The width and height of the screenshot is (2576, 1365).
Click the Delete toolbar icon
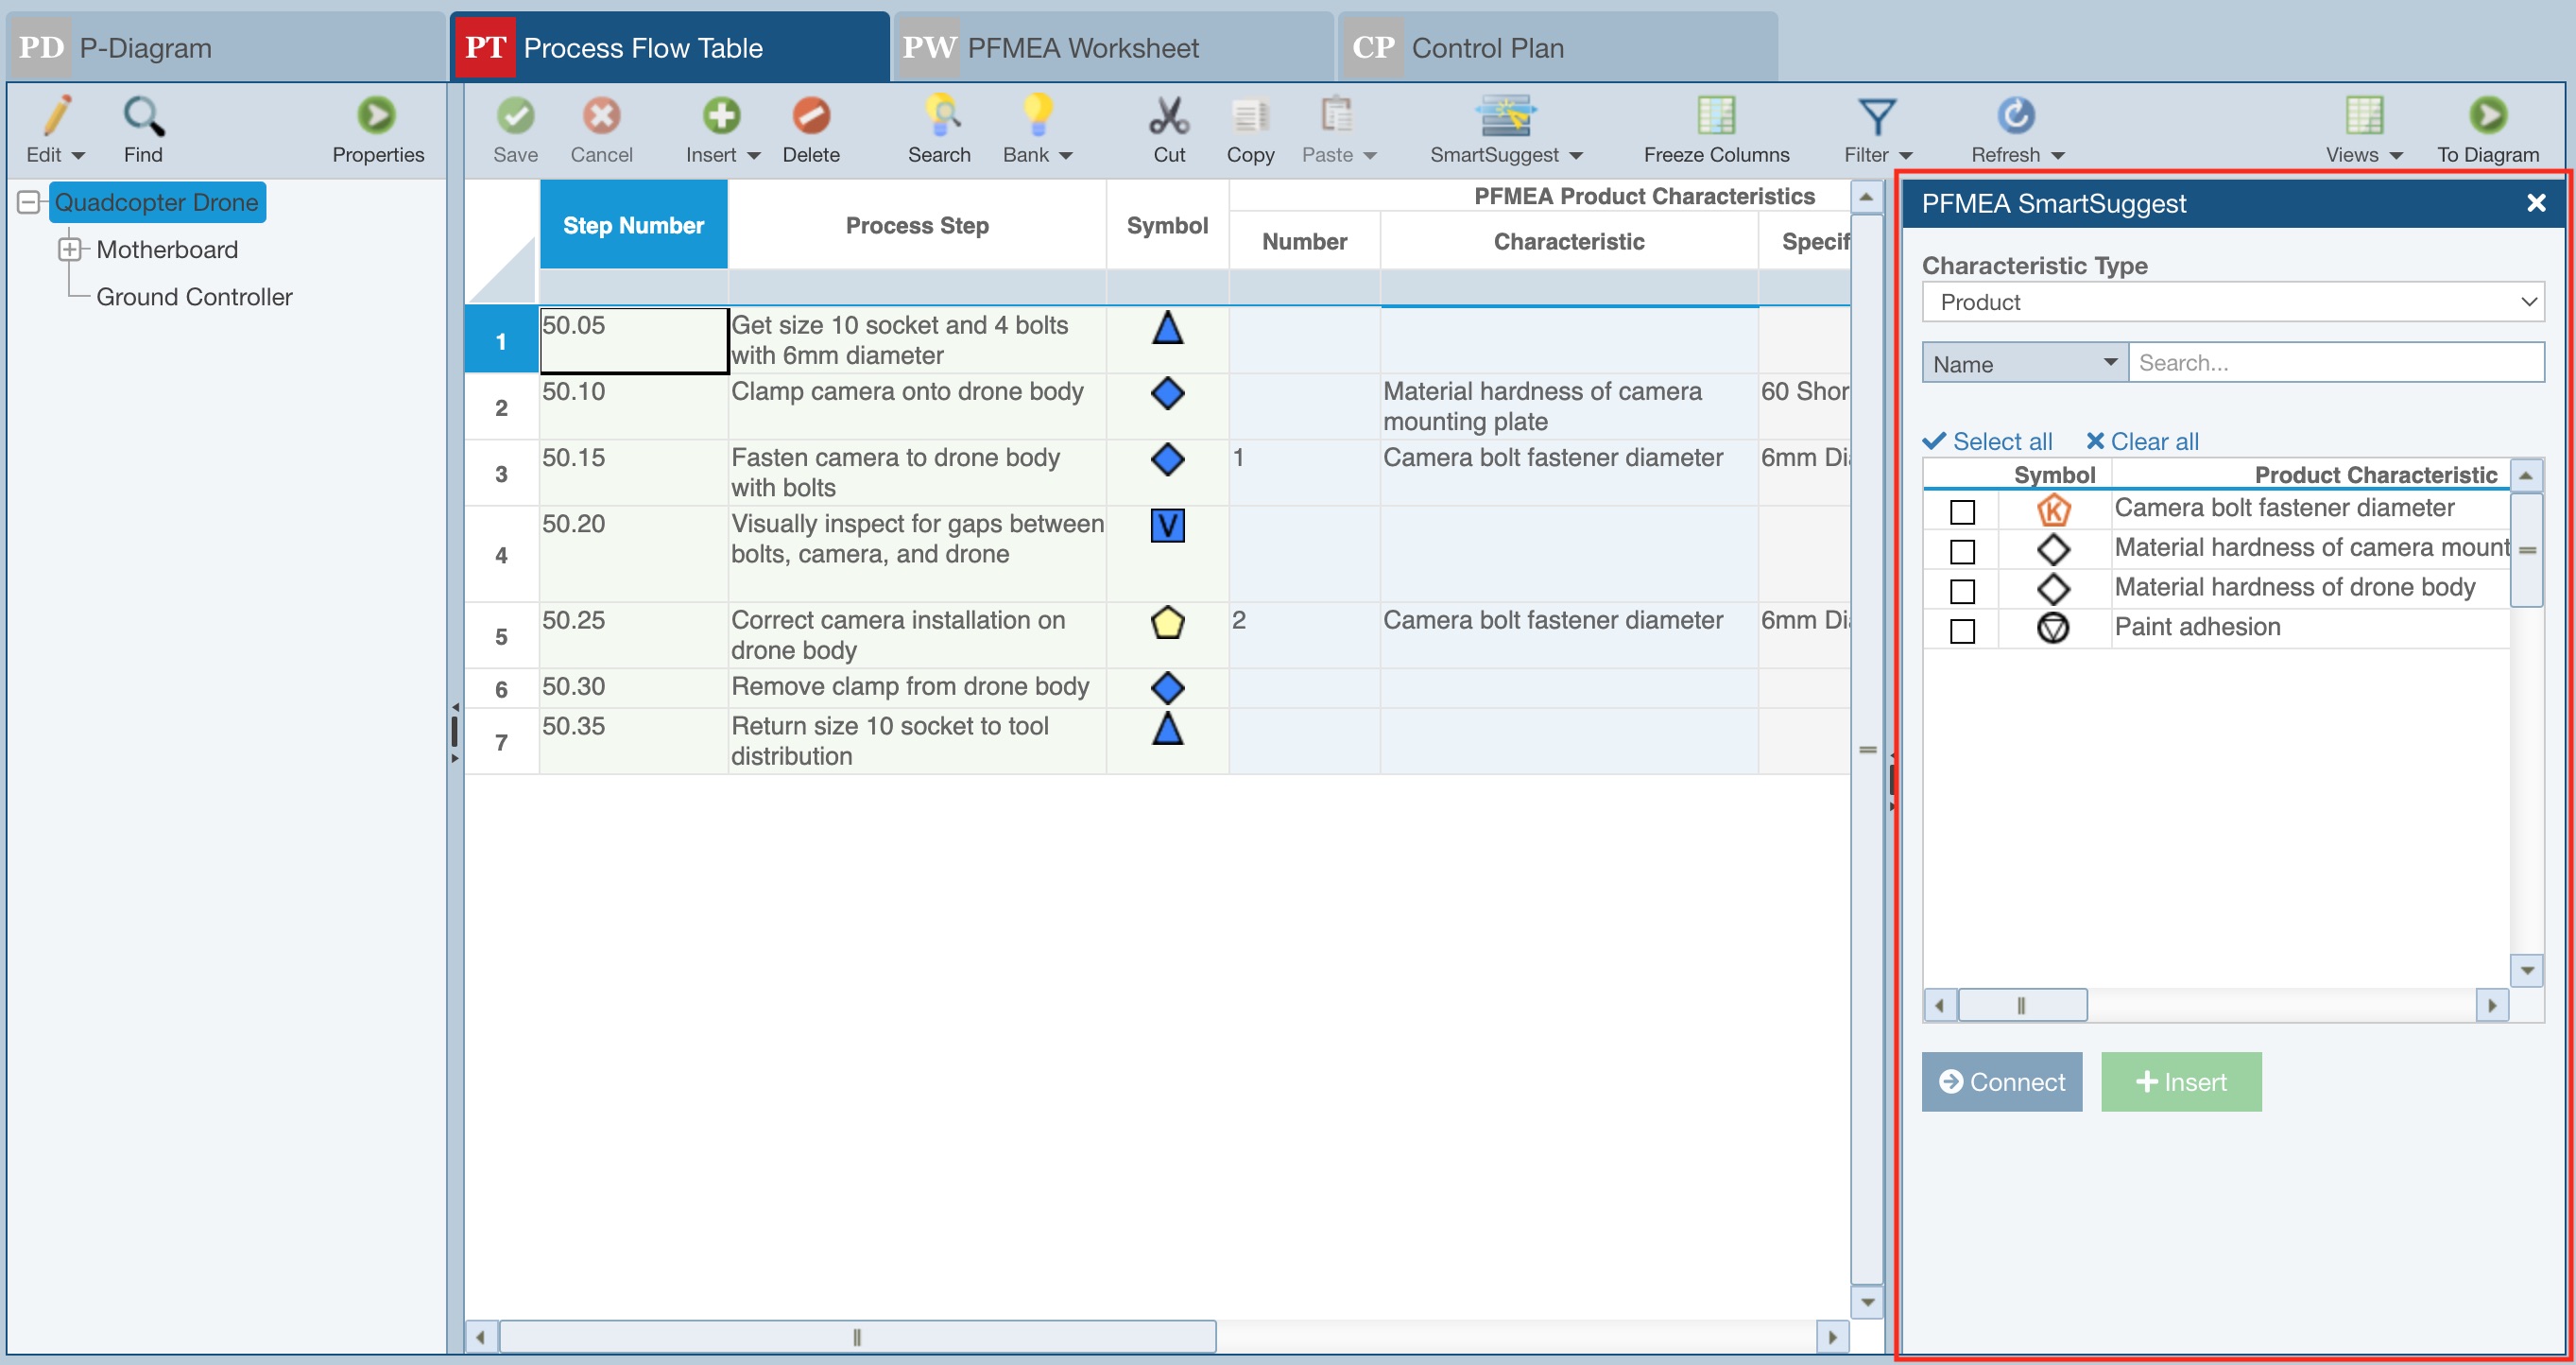(x=810, y=117)
